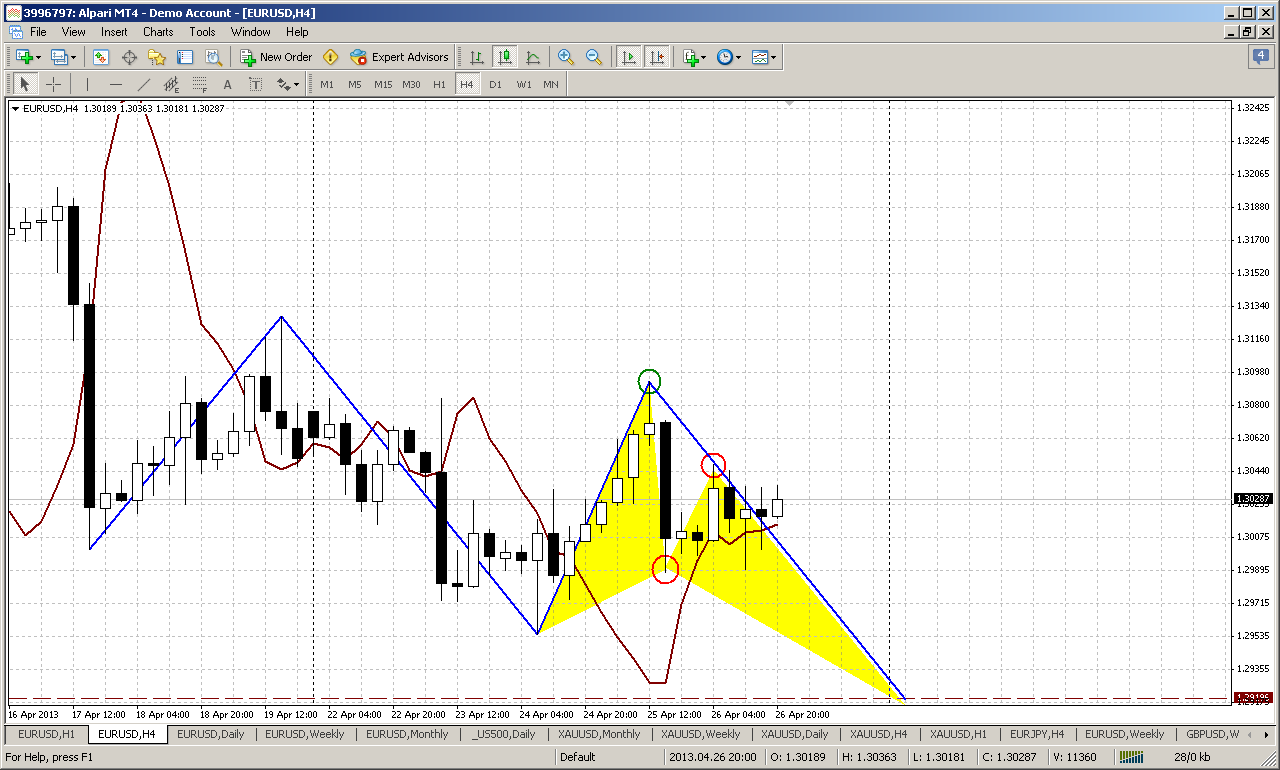
Task: Click the Default profile status field
Action: click(610, 757)
